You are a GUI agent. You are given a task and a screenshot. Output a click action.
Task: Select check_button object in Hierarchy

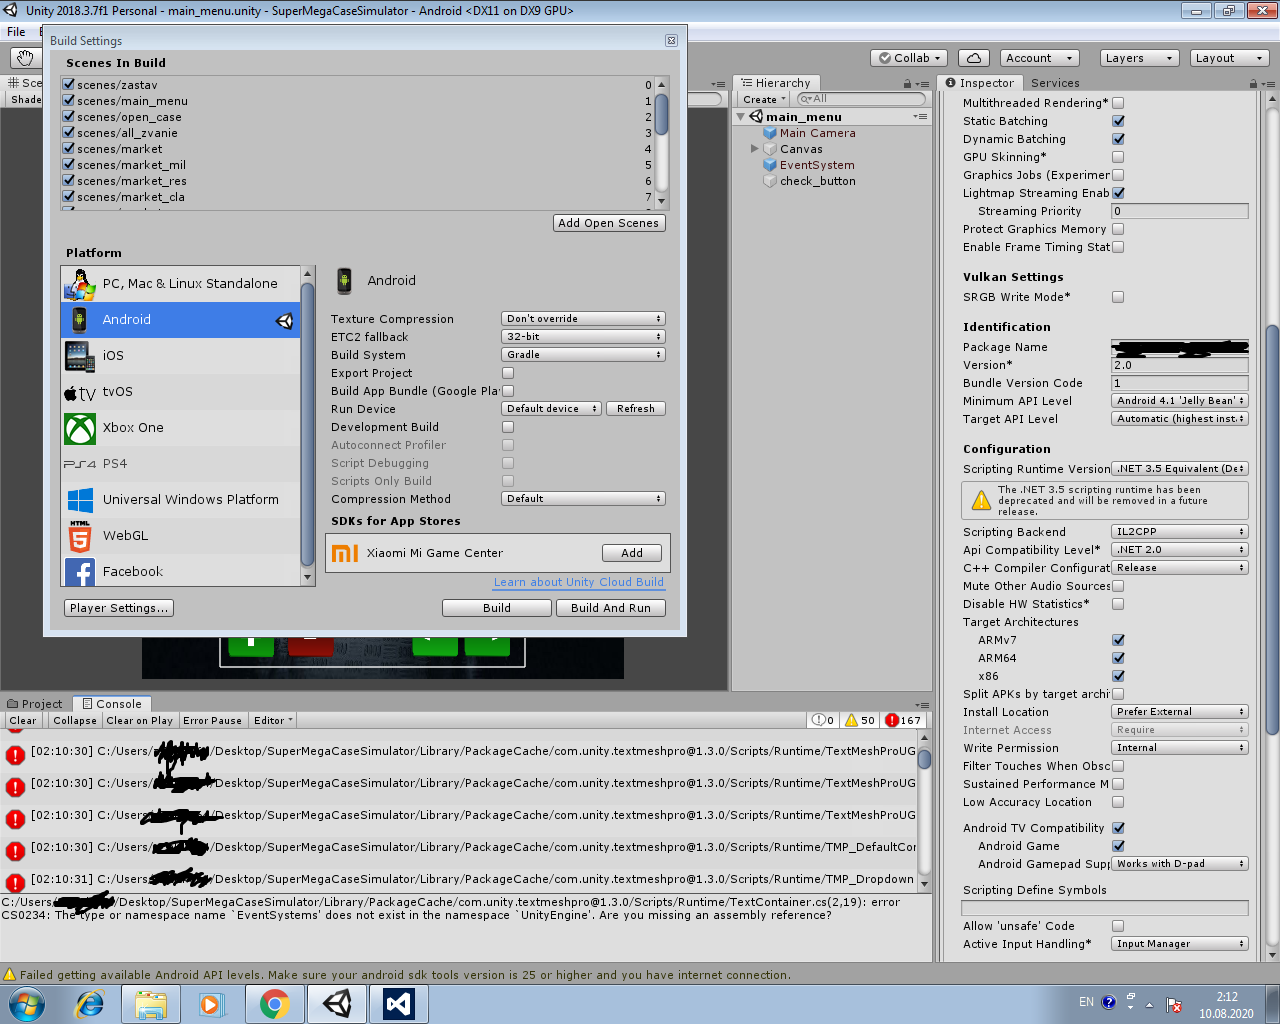pos(817,181)
